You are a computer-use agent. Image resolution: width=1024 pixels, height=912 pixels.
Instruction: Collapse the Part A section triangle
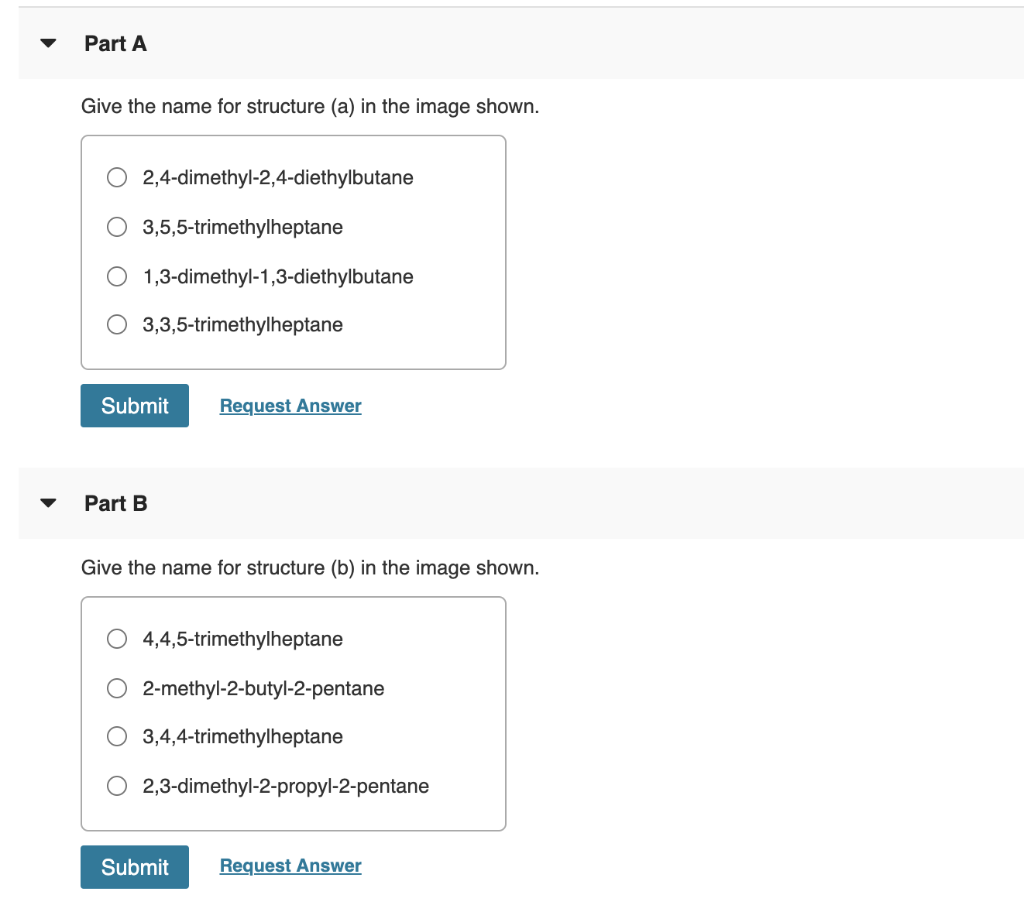click(47, 44)
